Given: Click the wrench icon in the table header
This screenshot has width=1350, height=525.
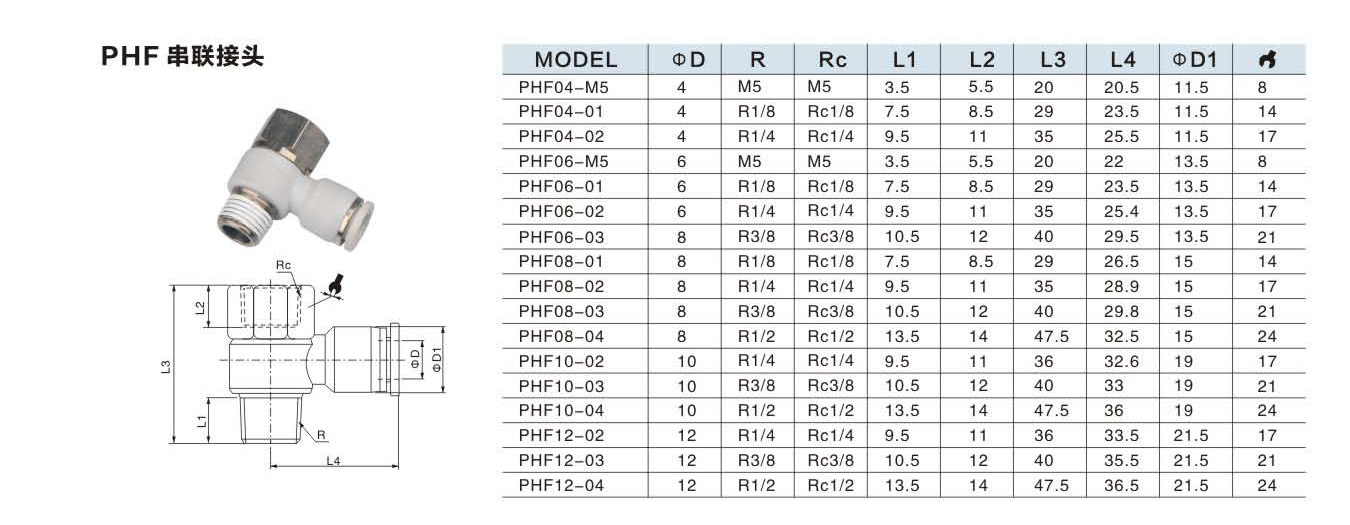Looking at the screenshot, I should (x=1269, y=59).
